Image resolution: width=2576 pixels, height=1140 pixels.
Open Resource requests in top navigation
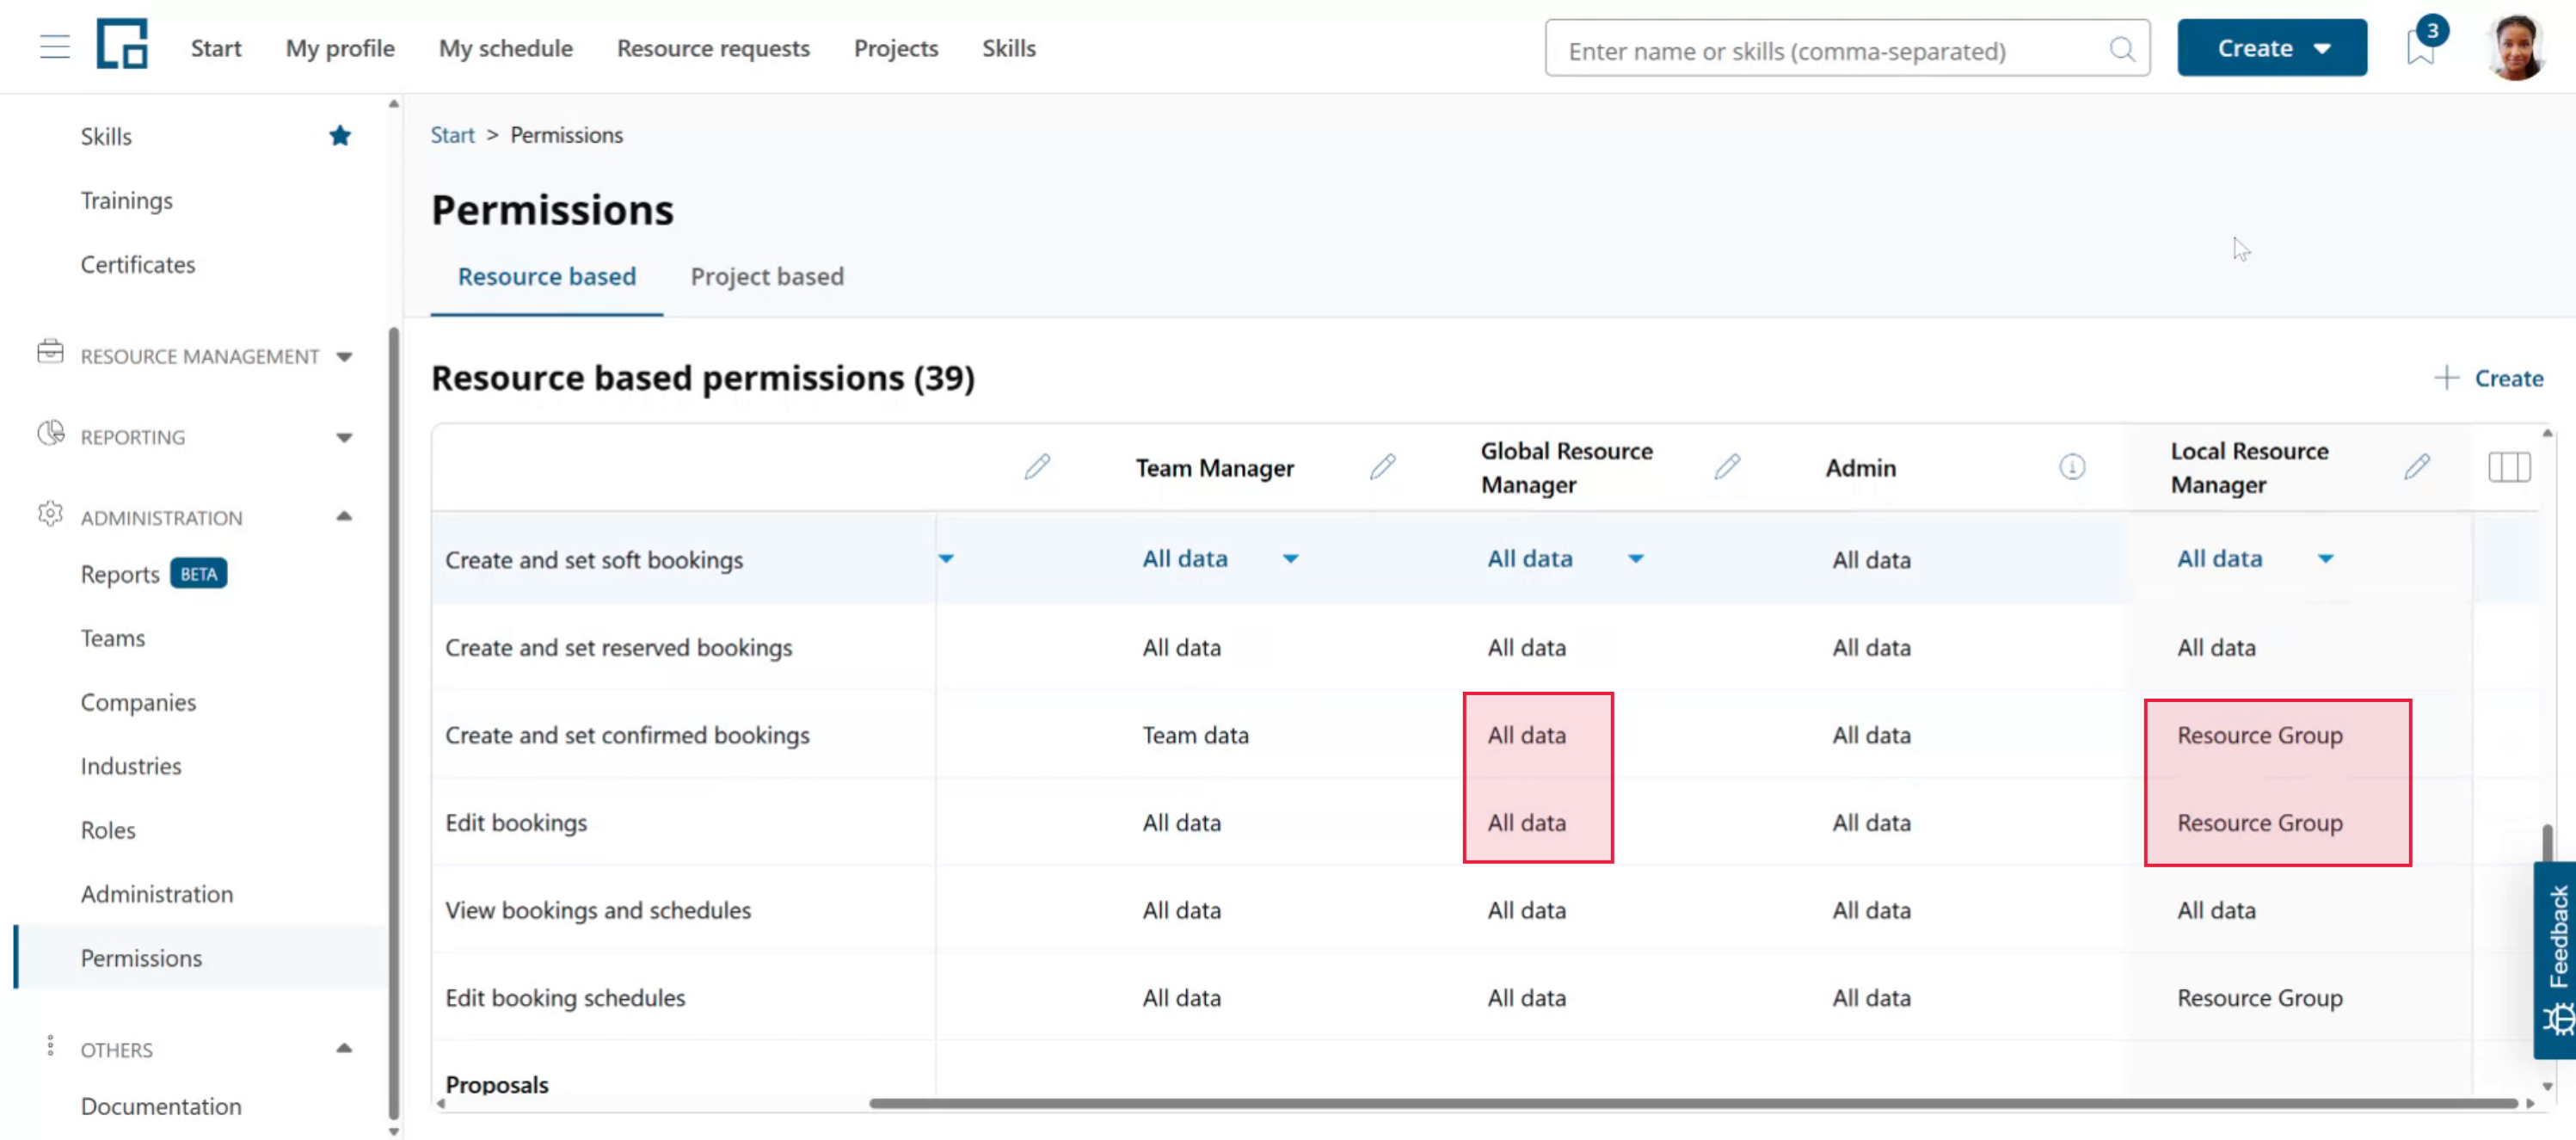tap(713, 48)
